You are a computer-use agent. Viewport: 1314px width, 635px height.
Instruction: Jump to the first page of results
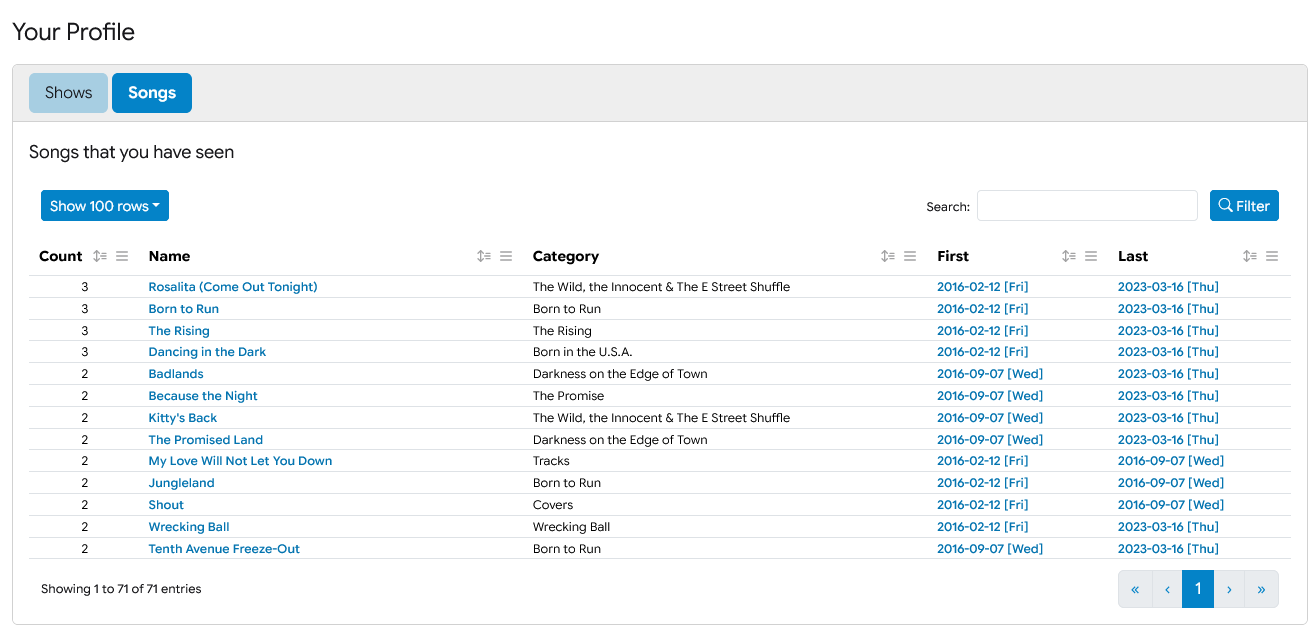tap(1135, 589)
